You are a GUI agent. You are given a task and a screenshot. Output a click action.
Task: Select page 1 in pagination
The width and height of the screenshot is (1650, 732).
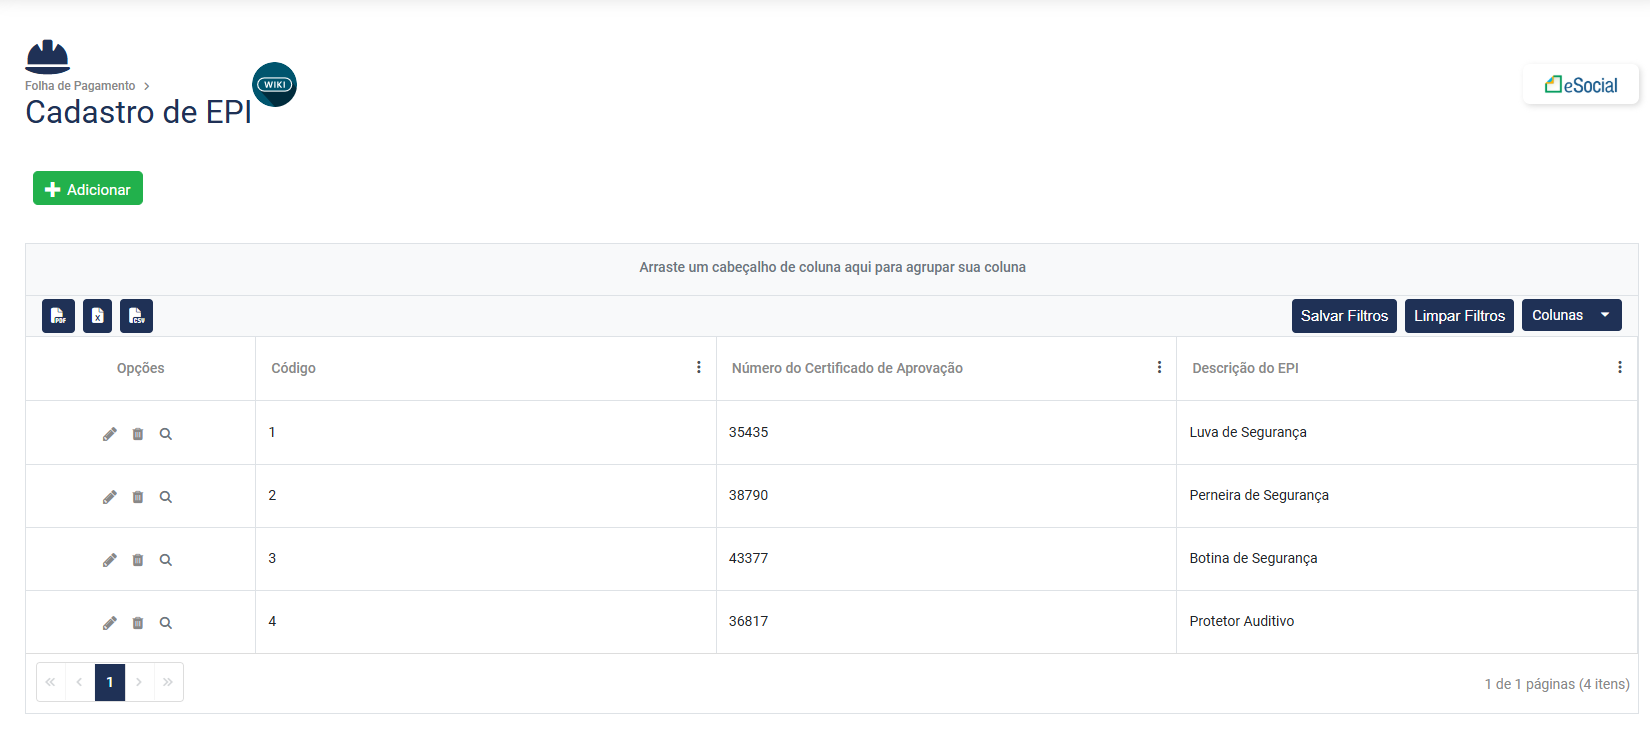[x=110, y=682]
